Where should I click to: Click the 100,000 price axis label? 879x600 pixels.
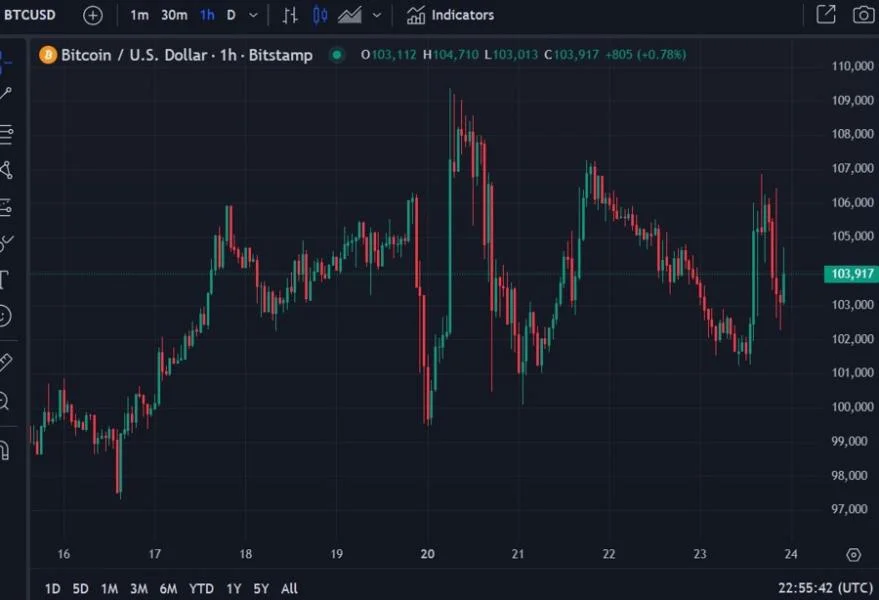tap(852, 407)
